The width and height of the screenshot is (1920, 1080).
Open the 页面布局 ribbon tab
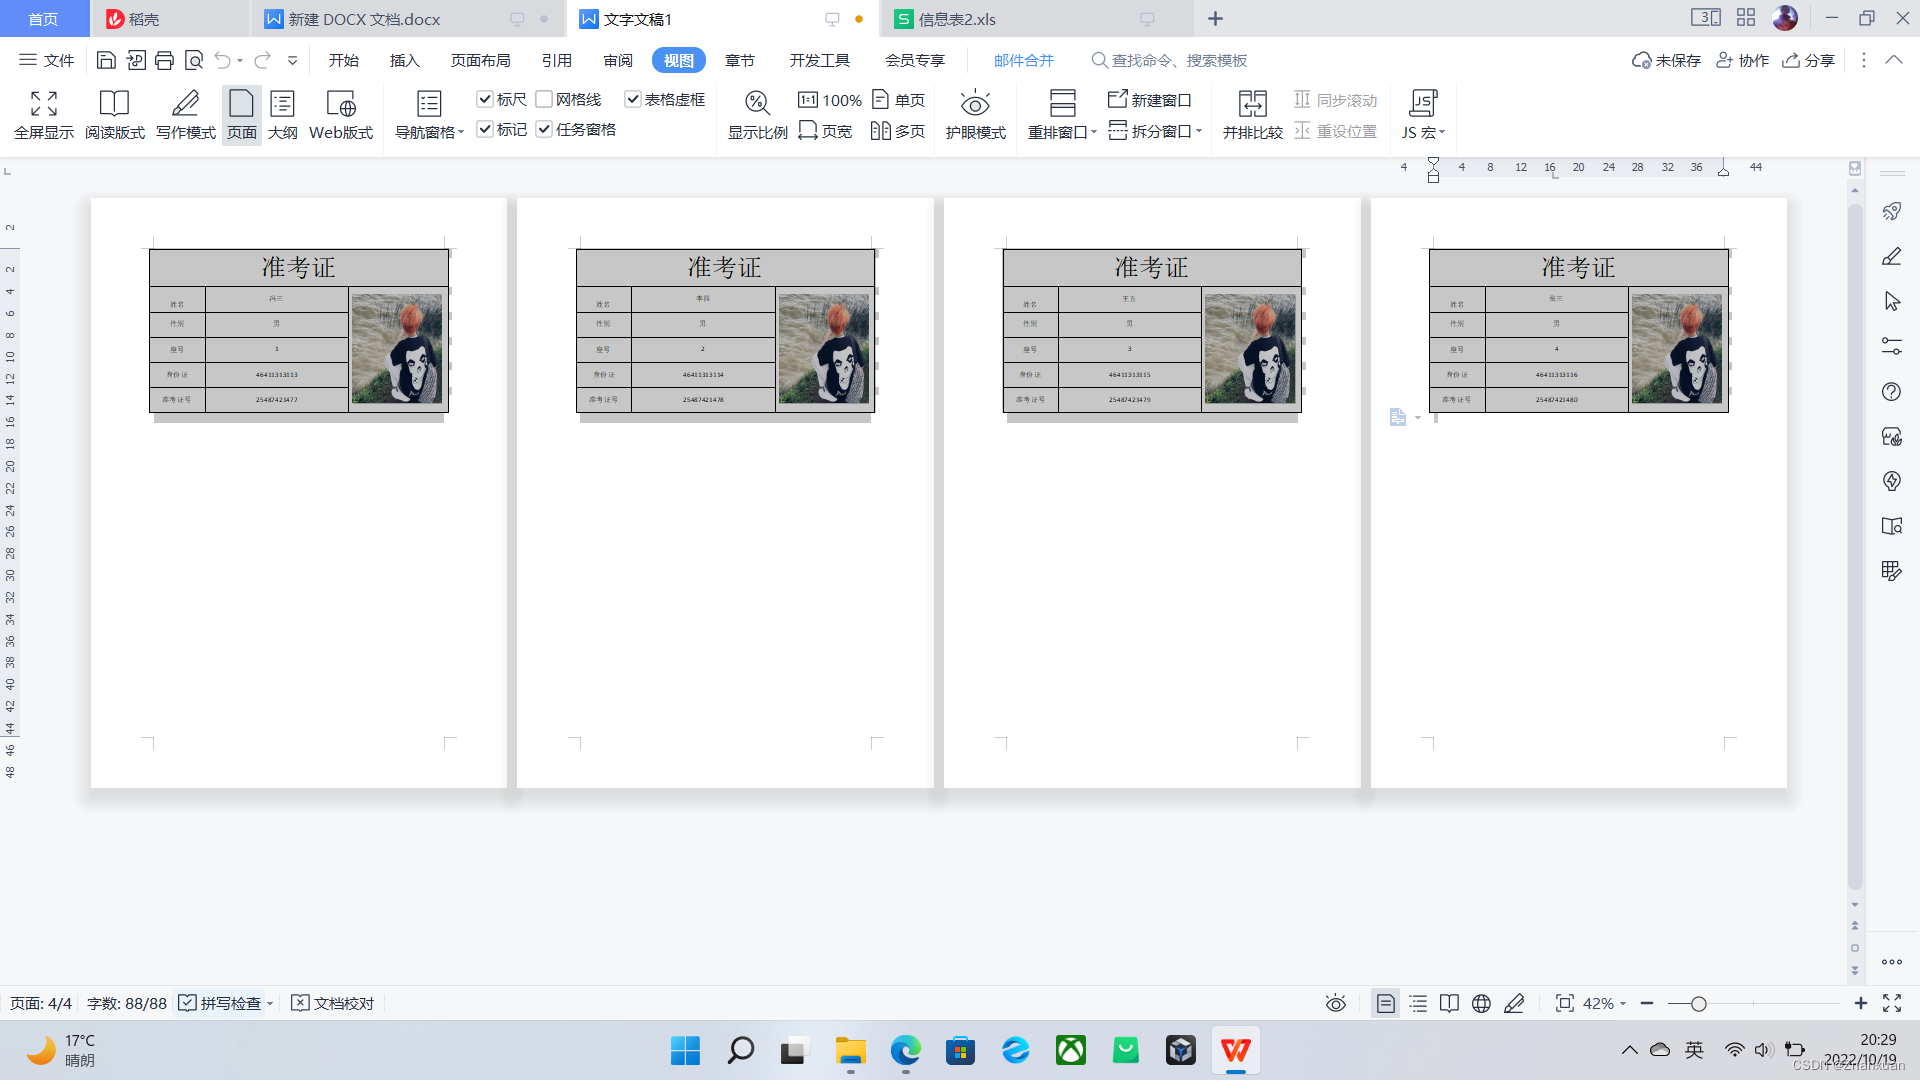click(480, 60)
